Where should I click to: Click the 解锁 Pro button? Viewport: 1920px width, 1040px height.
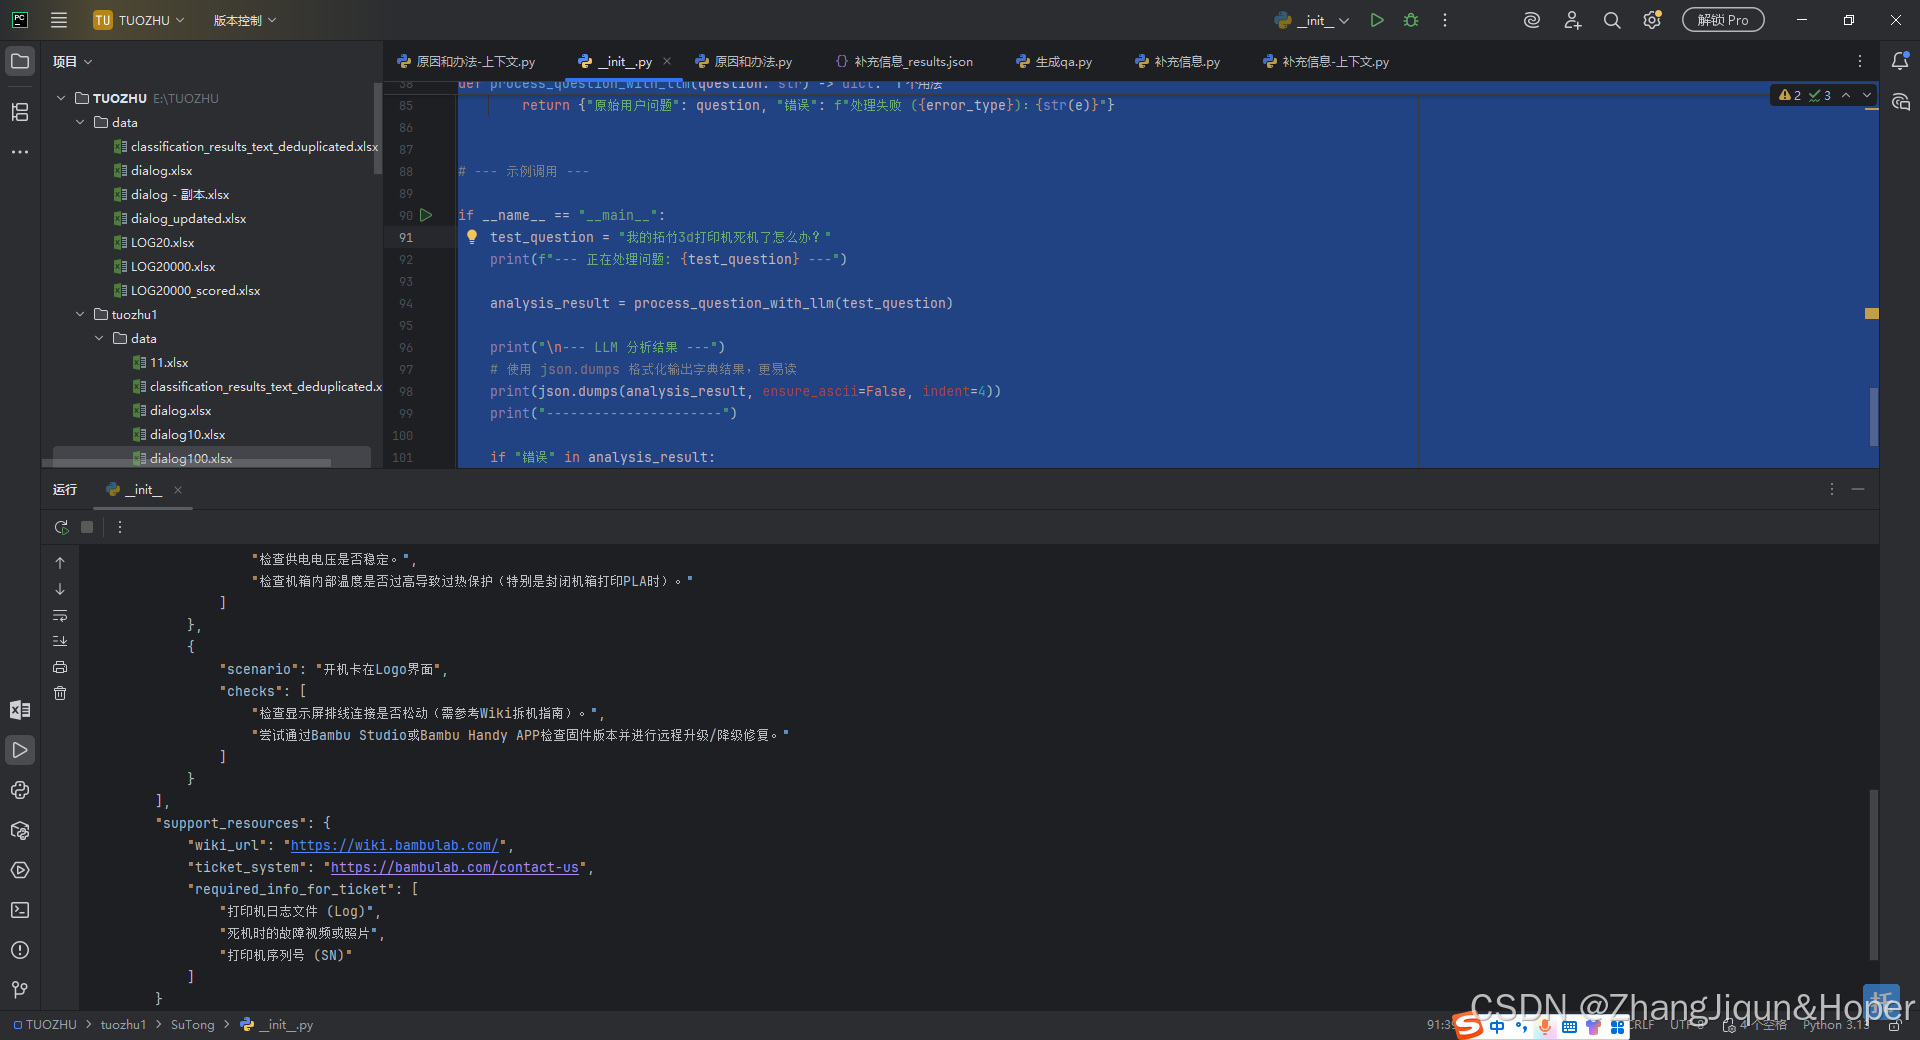[x=1723, y=20]
